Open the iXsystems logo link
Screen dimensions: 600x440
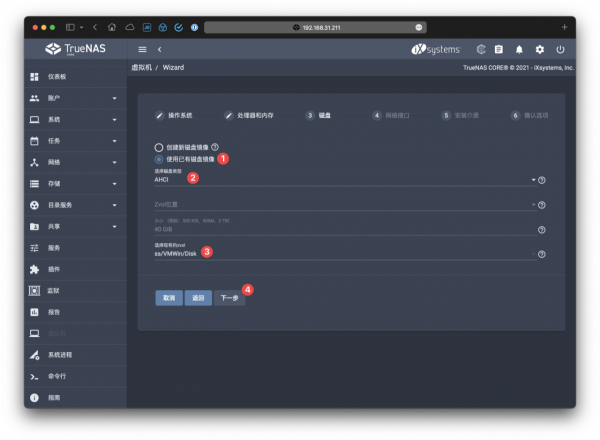pos(436,49)
